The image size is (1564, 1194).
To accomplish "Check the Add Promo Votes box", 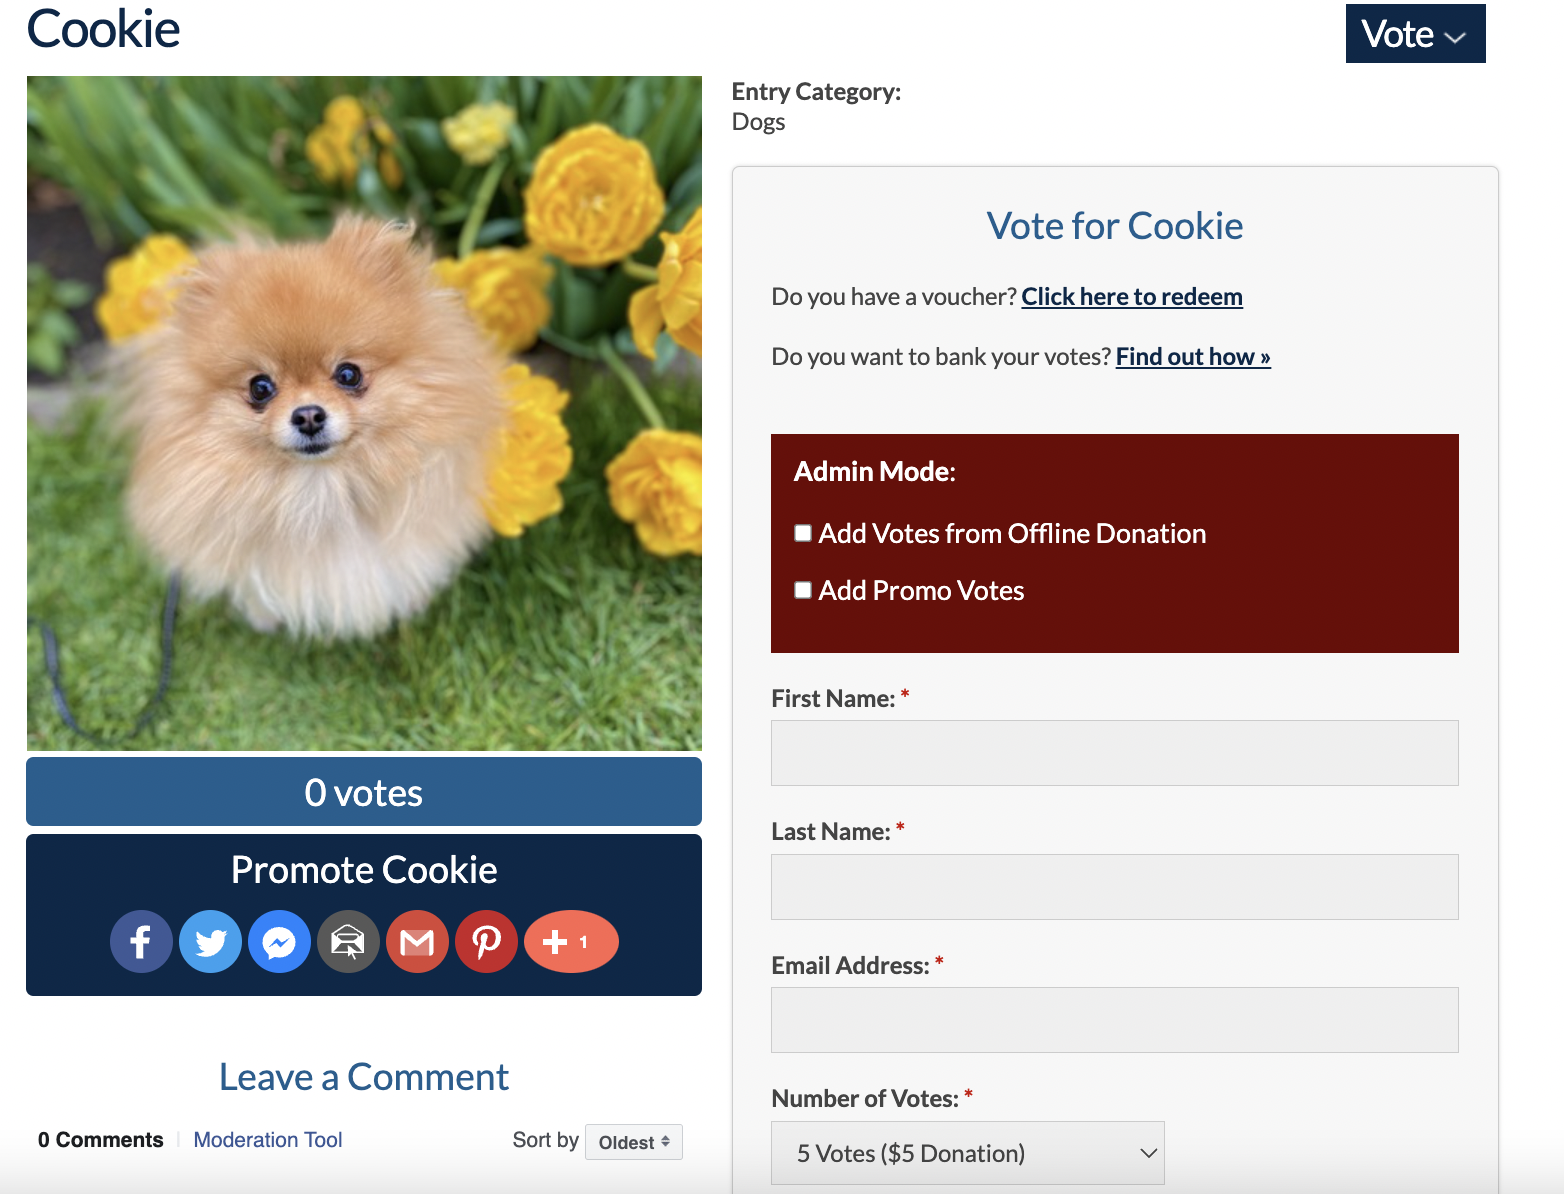I will tap(803, 590).
